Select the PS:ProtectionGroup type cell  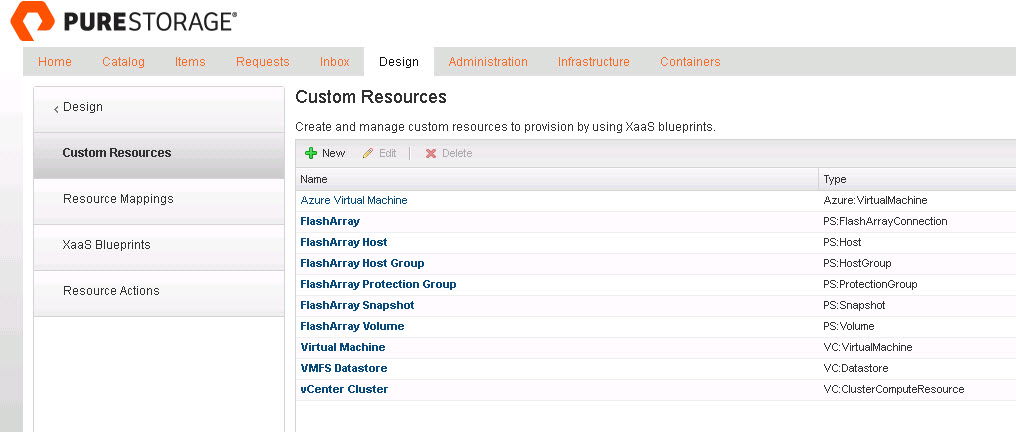(x=870, y=284)
